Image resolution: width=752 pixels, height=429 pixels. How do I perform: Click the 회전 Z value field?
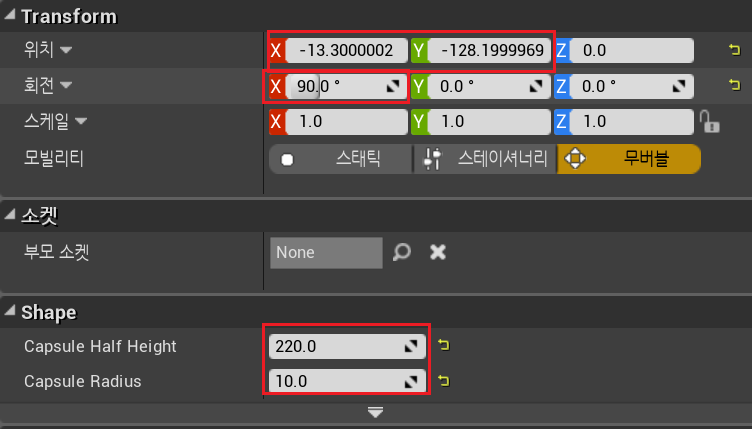[632, 86]
